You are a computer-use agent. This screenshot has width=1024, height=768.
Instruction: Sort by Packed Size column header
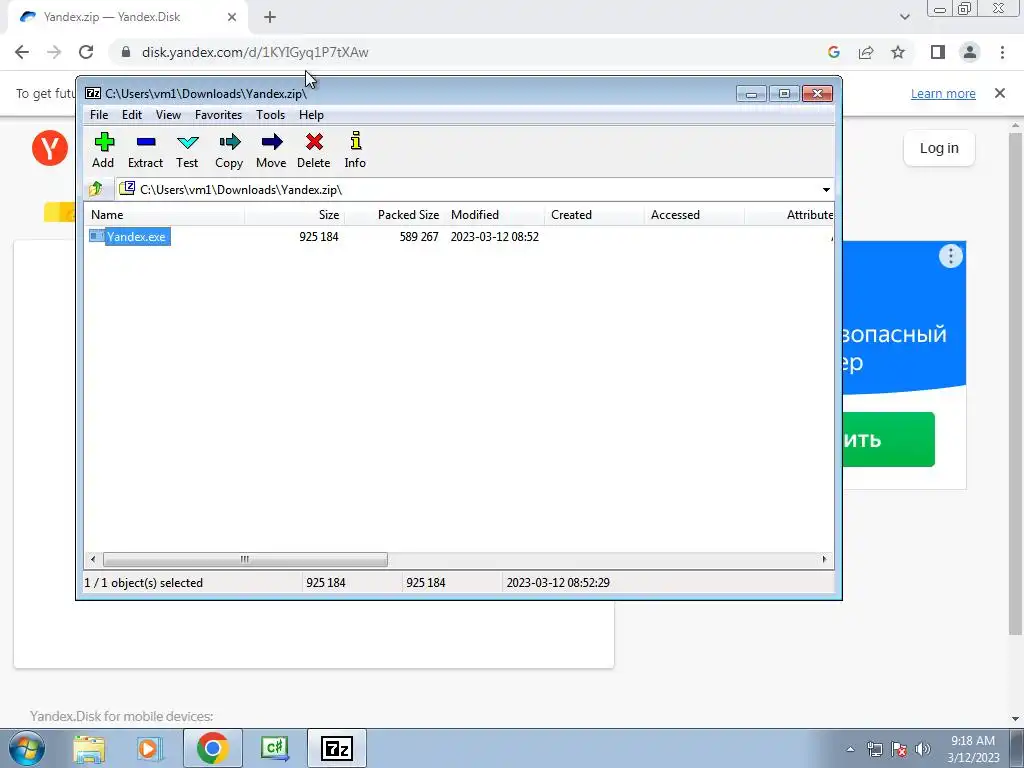point(394,215)
